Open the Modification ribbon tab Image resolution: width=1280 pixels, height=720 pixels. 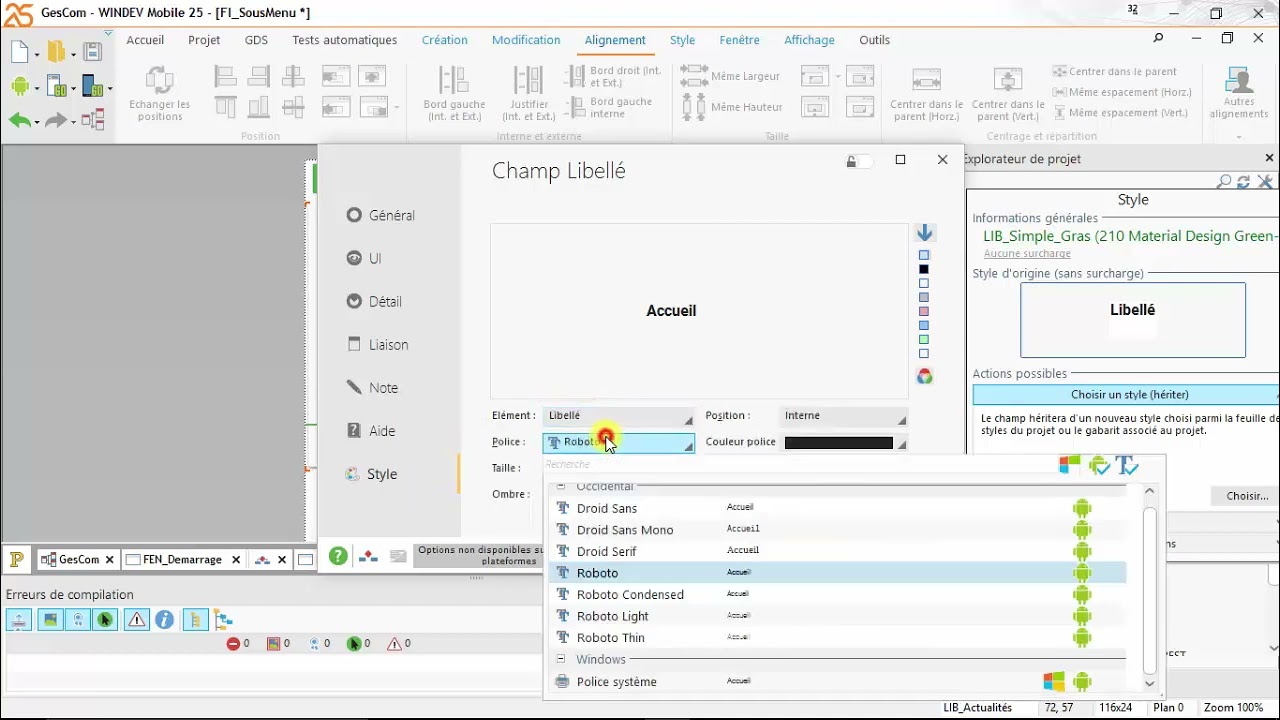tap(526, 40)
